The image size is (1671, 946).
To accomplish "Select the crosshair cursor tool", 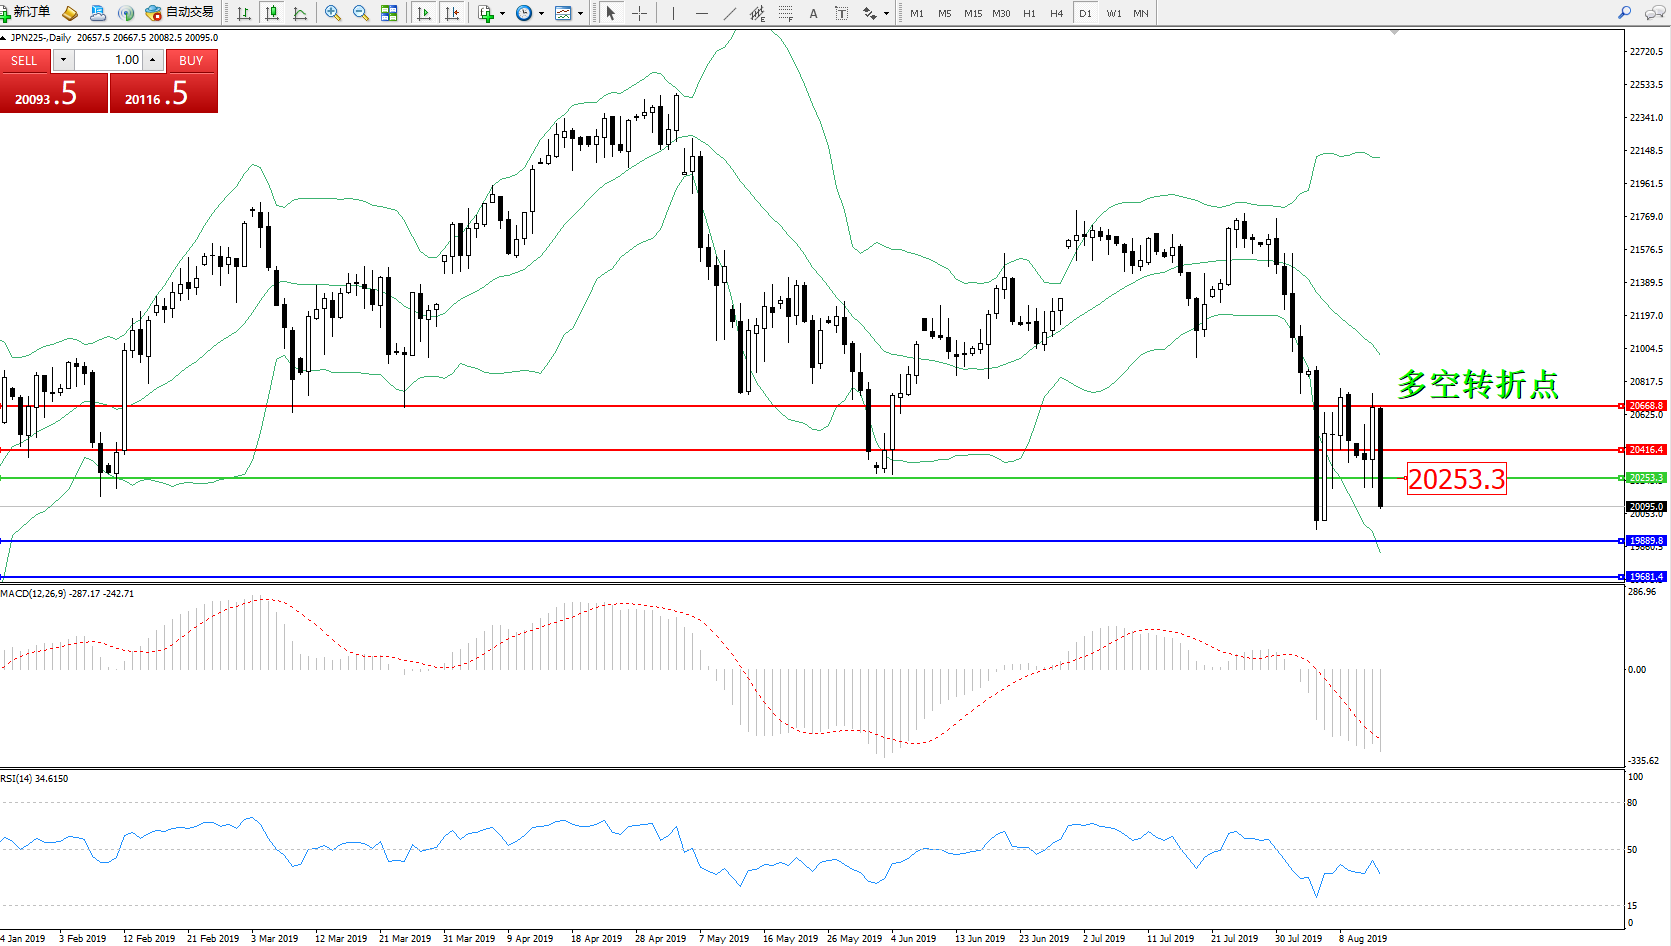I will (x=639, y=13).
